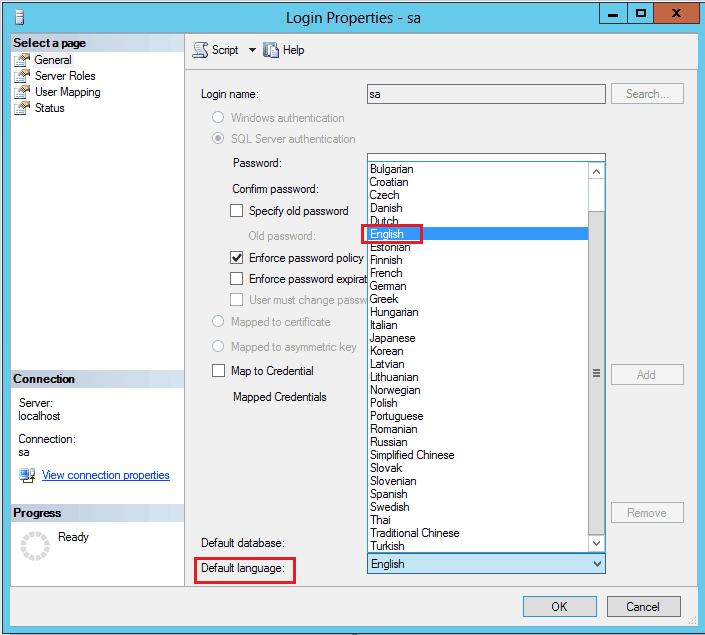
Task: Click the Login name field
Action: point(486,94)
